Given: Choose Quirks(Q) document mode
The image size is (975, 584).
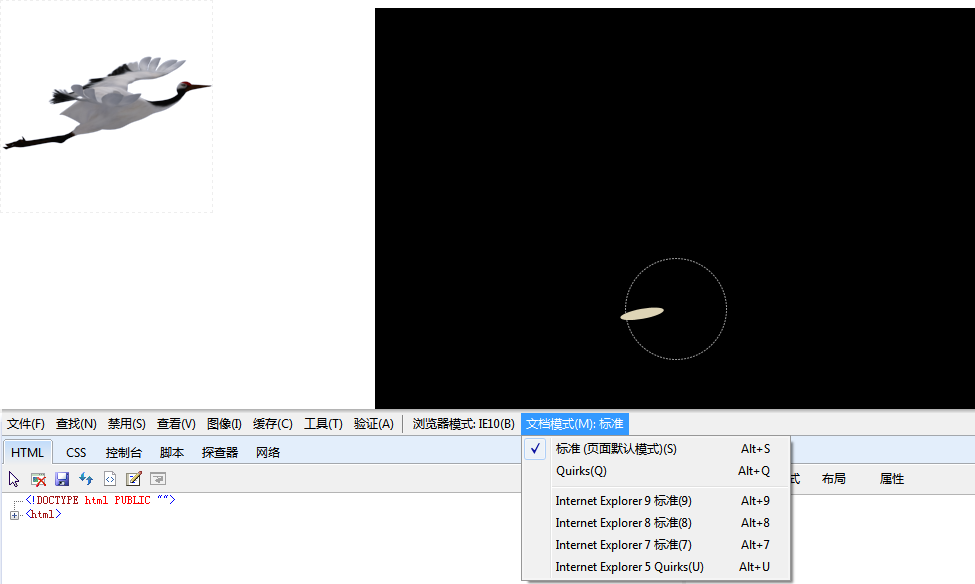Looking at the screenshot, I should click(x=657, y=471).
